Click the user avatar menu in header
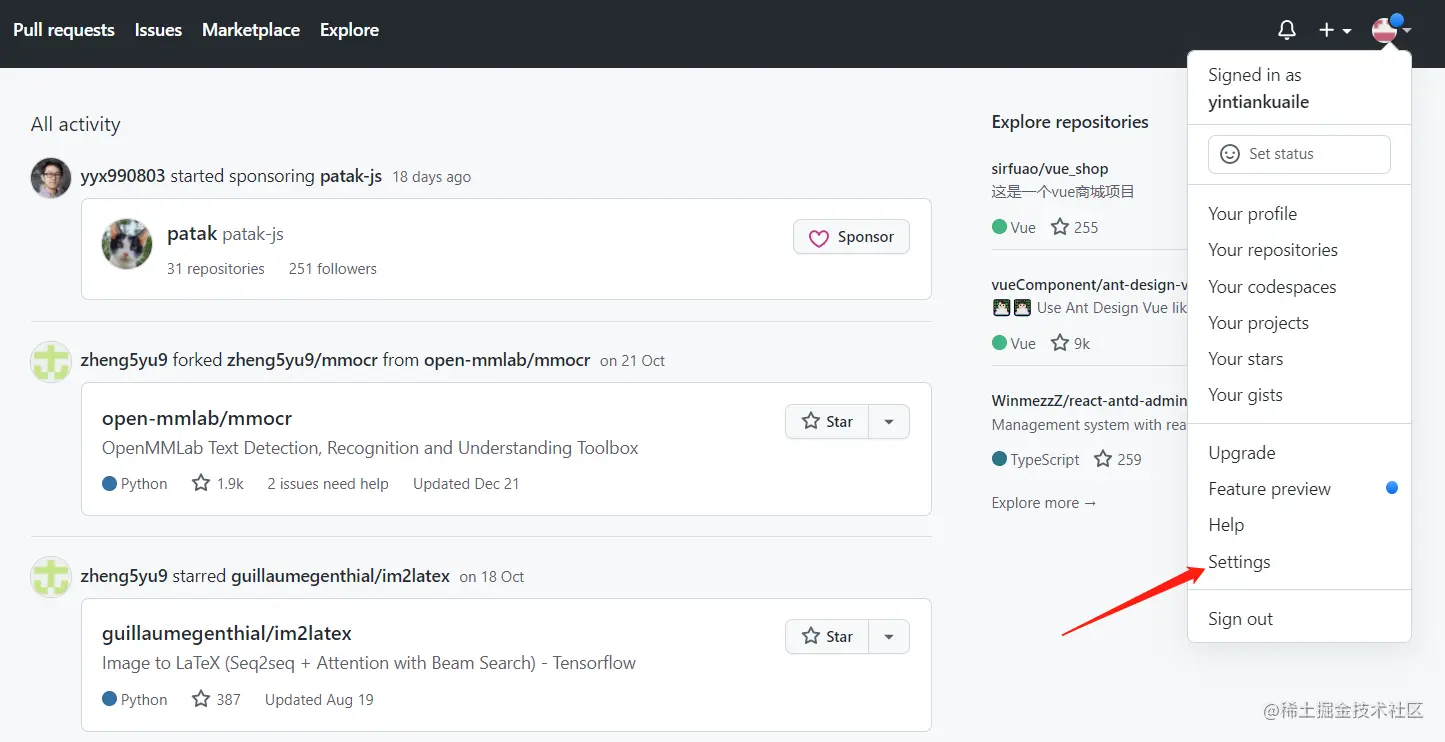The height and width of the screenshot is (742, 1445). tap(1391, 29)
